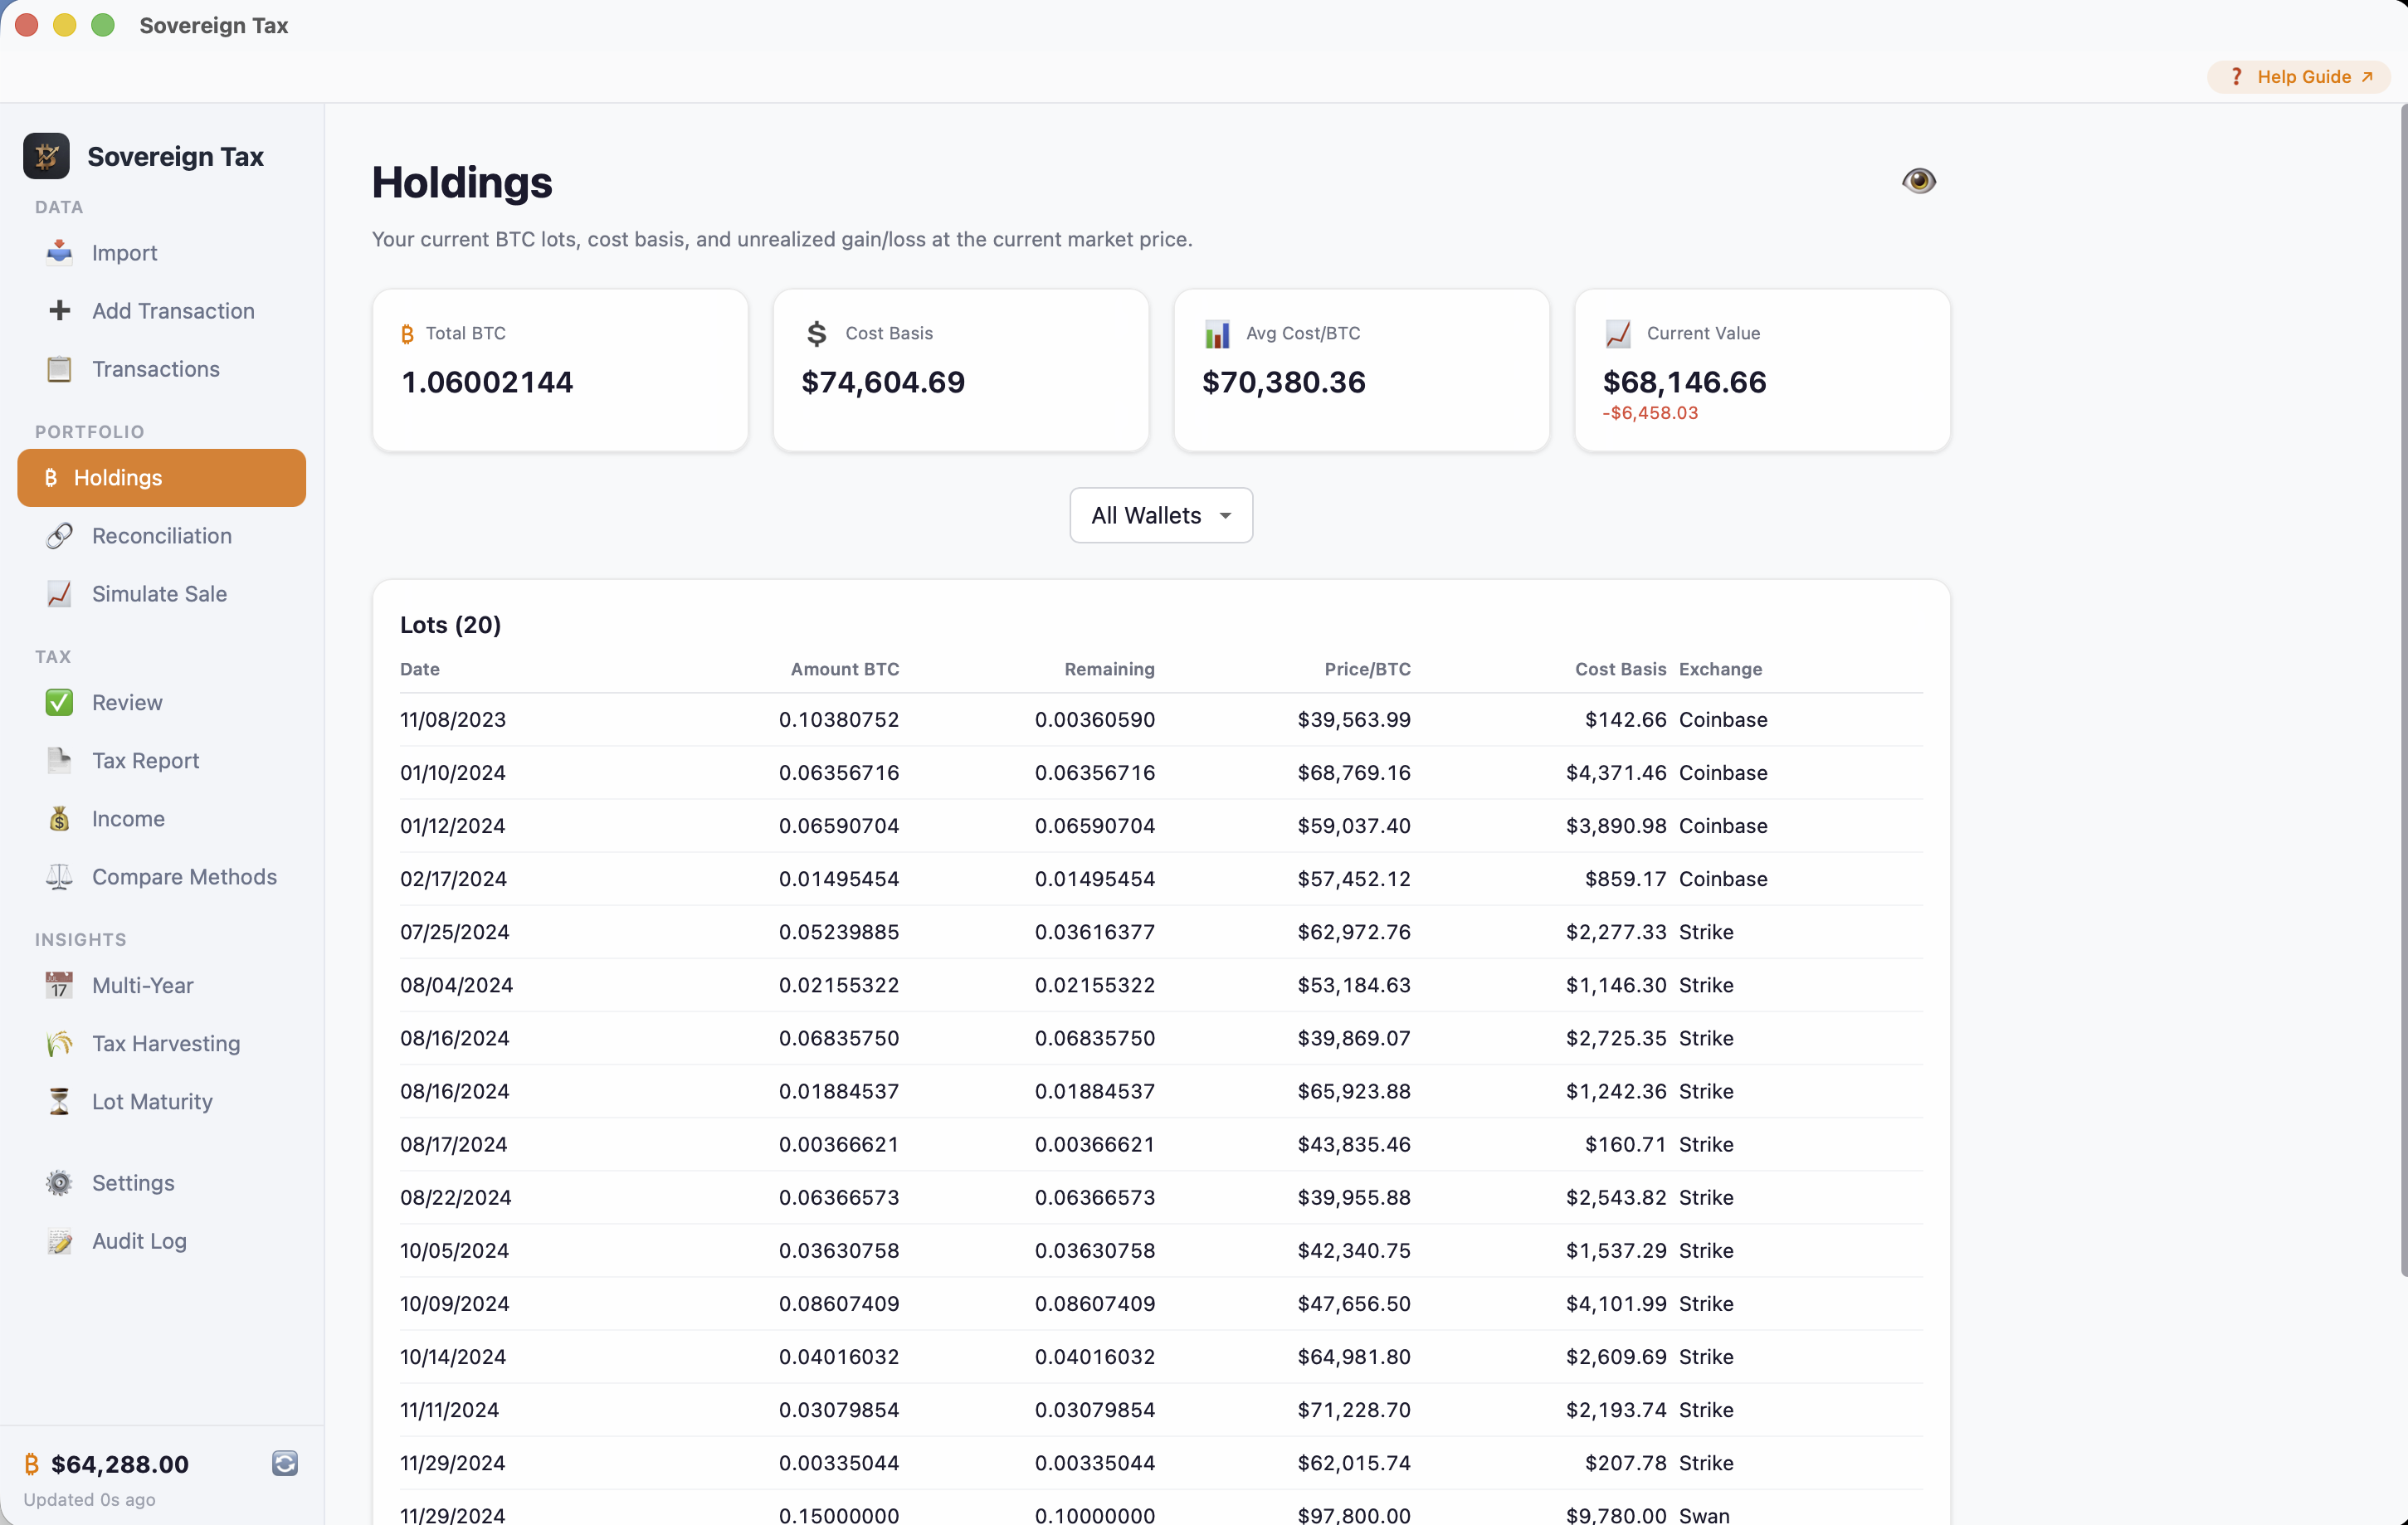The image size is (2408, 1525).
Task: Open Multi-Year insights
Action: click(142, 985)
